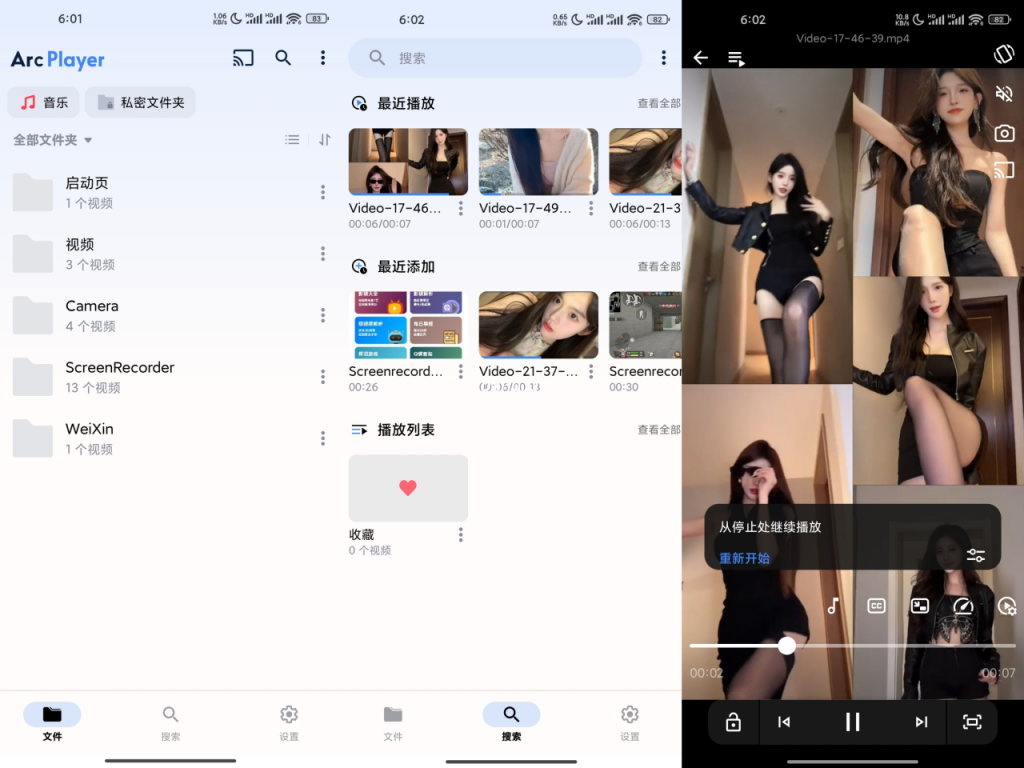The height and width of the screenshot is (768, 1024).
Task: Pause the playing video
Action: [x=852, y=722]
